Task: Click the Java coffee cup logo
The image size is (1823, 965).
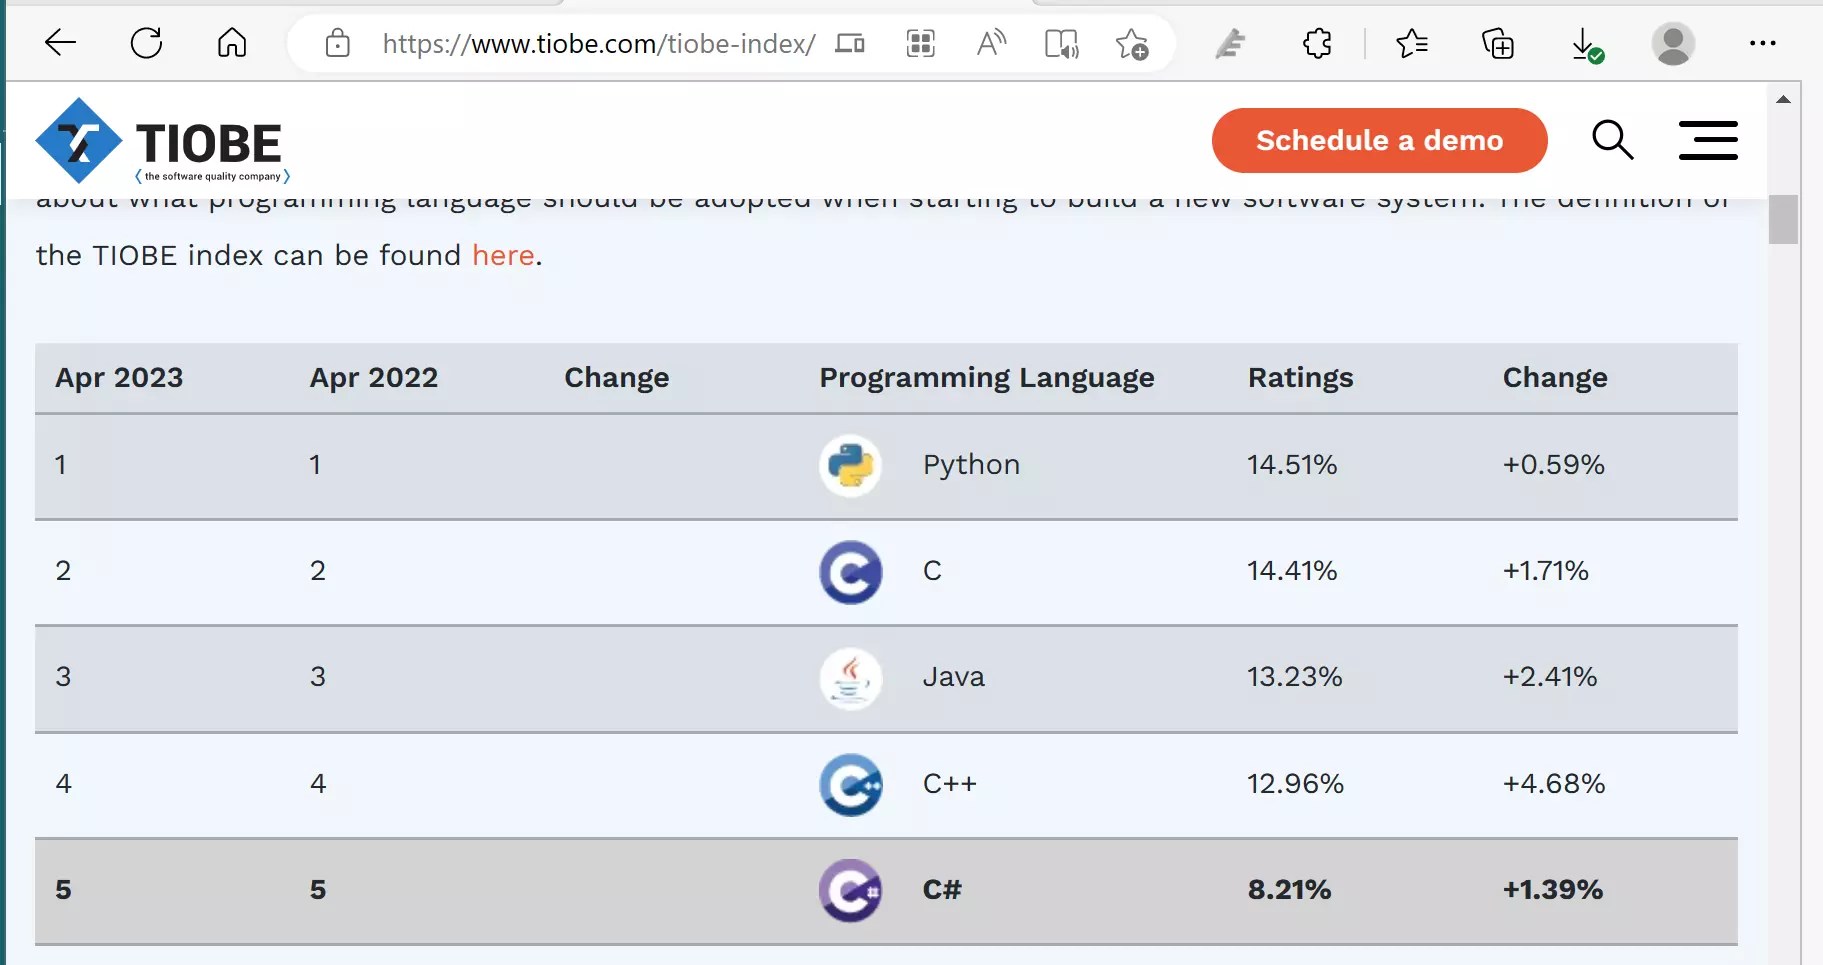Action: 849,678
